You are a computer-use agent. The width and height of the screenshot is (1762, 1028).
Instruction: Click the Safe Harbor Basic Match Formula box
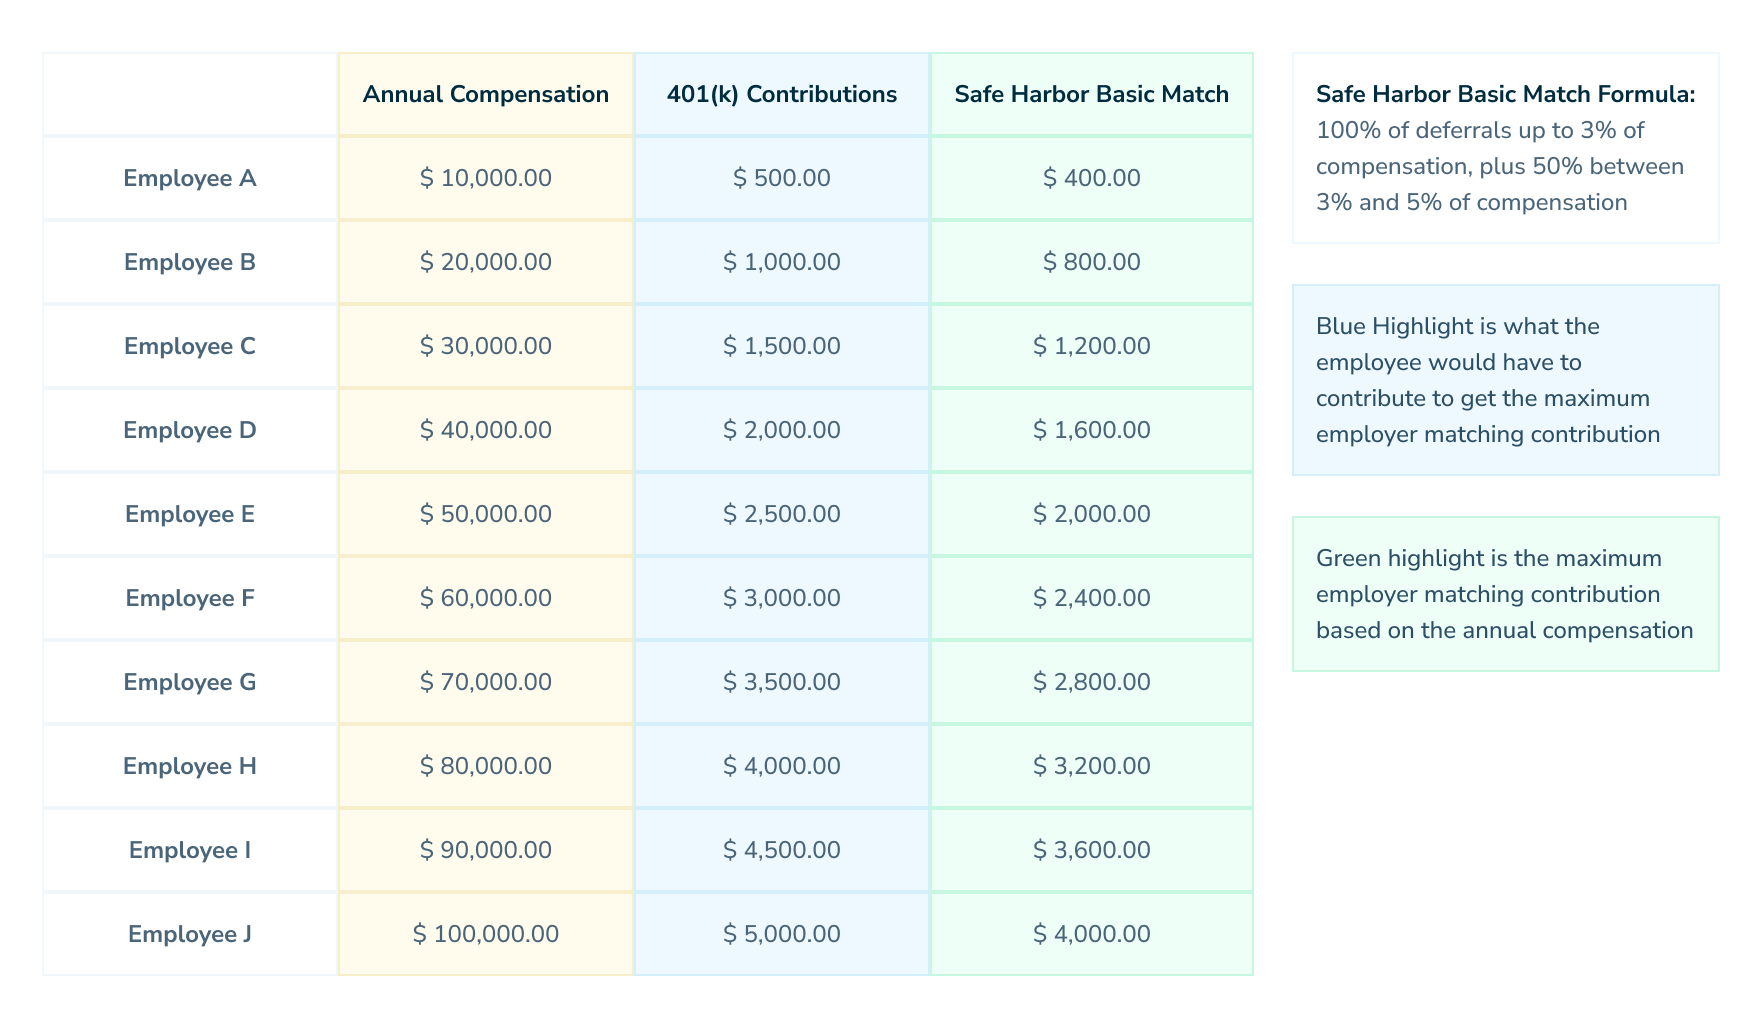click(1505, 148)
